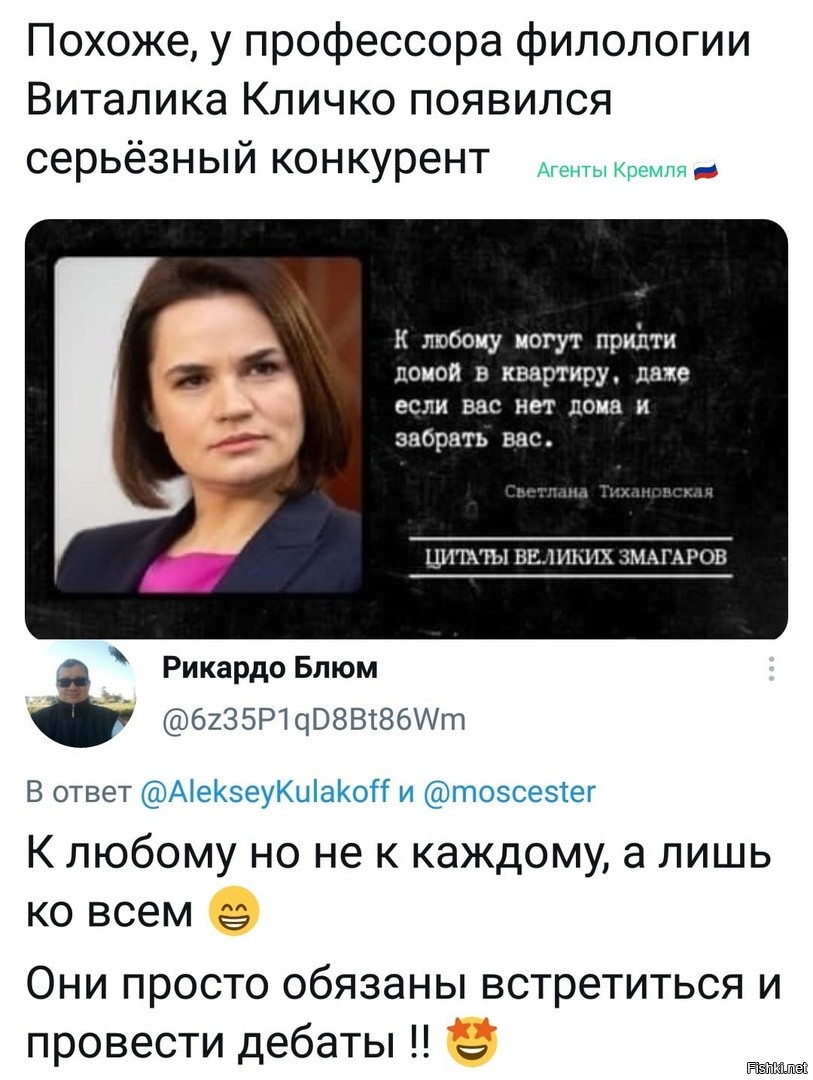Open the @moscester mention link
813x1080 pixels.
tap(506, 792)
